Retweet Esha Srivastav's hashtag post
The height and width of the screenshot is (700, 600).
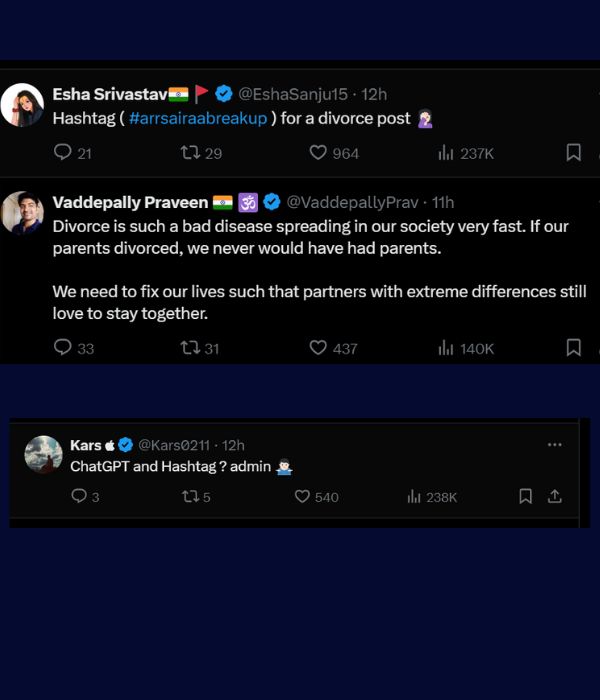click(x=190, y=153)
